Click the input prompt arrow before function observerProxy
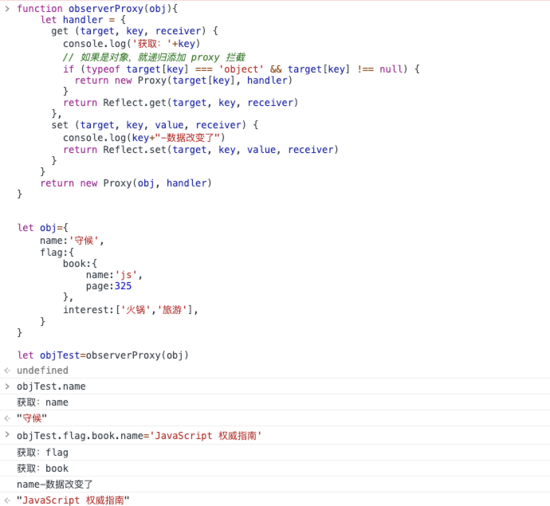This screenshot has width=550, height=506. (x=7, y=9)
